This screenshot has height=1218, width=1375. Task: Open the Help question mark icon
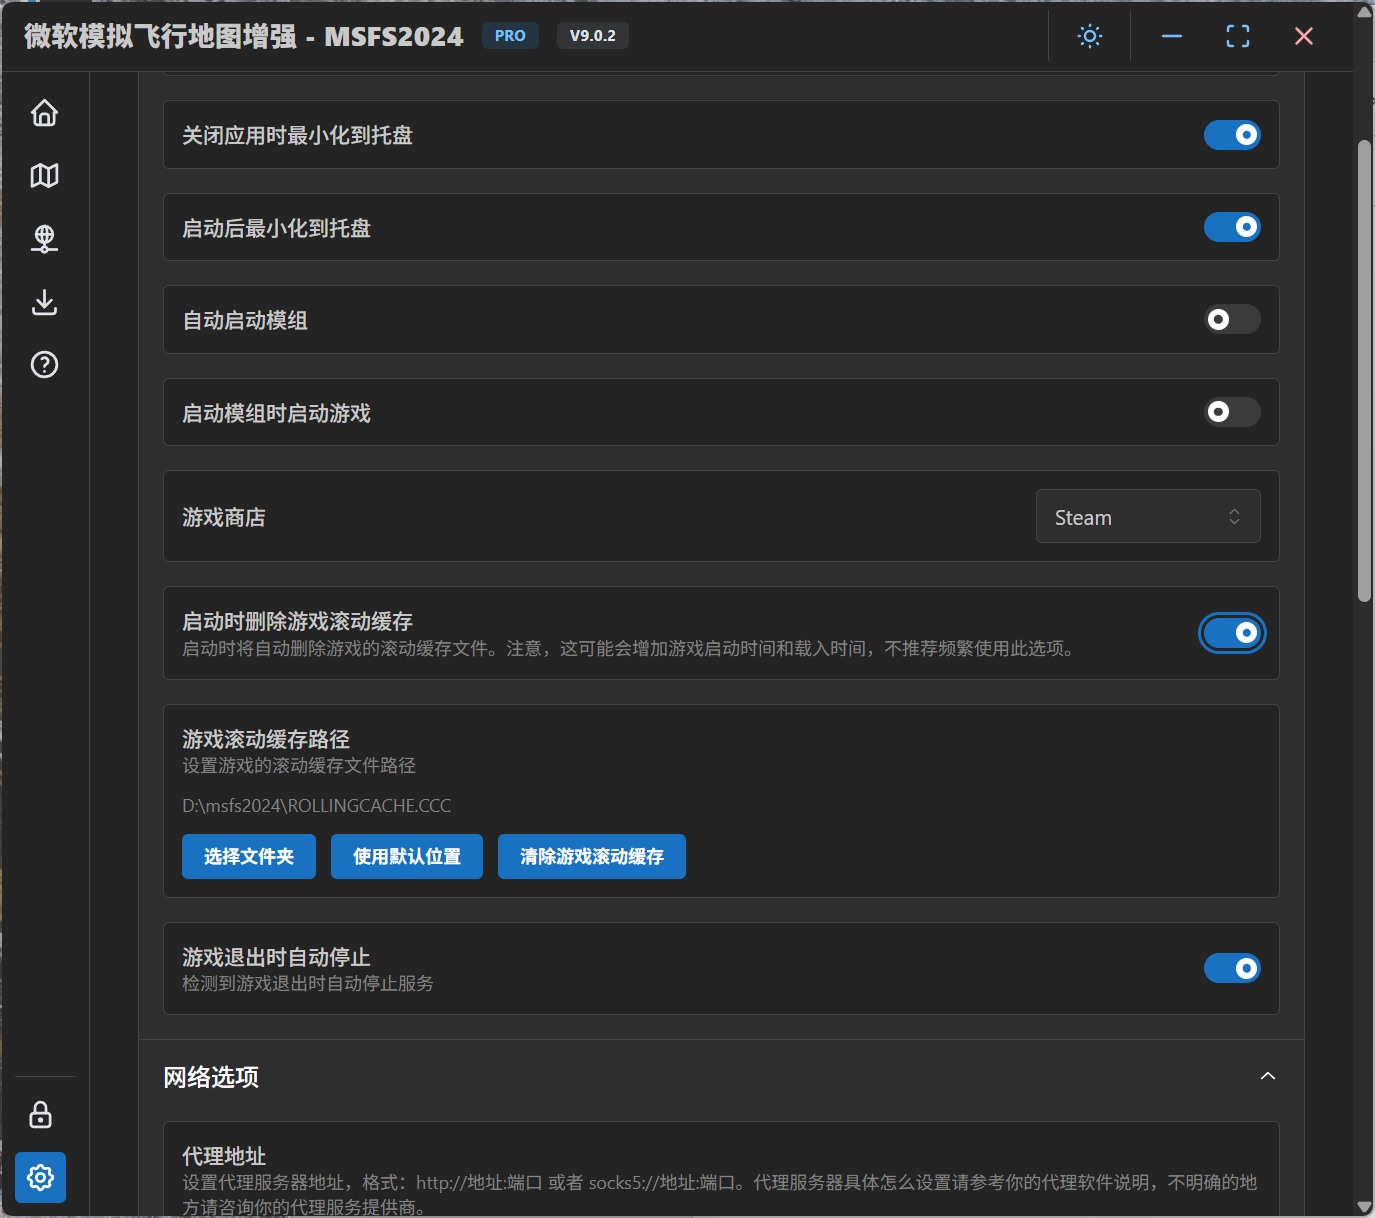tap(44, 365)
